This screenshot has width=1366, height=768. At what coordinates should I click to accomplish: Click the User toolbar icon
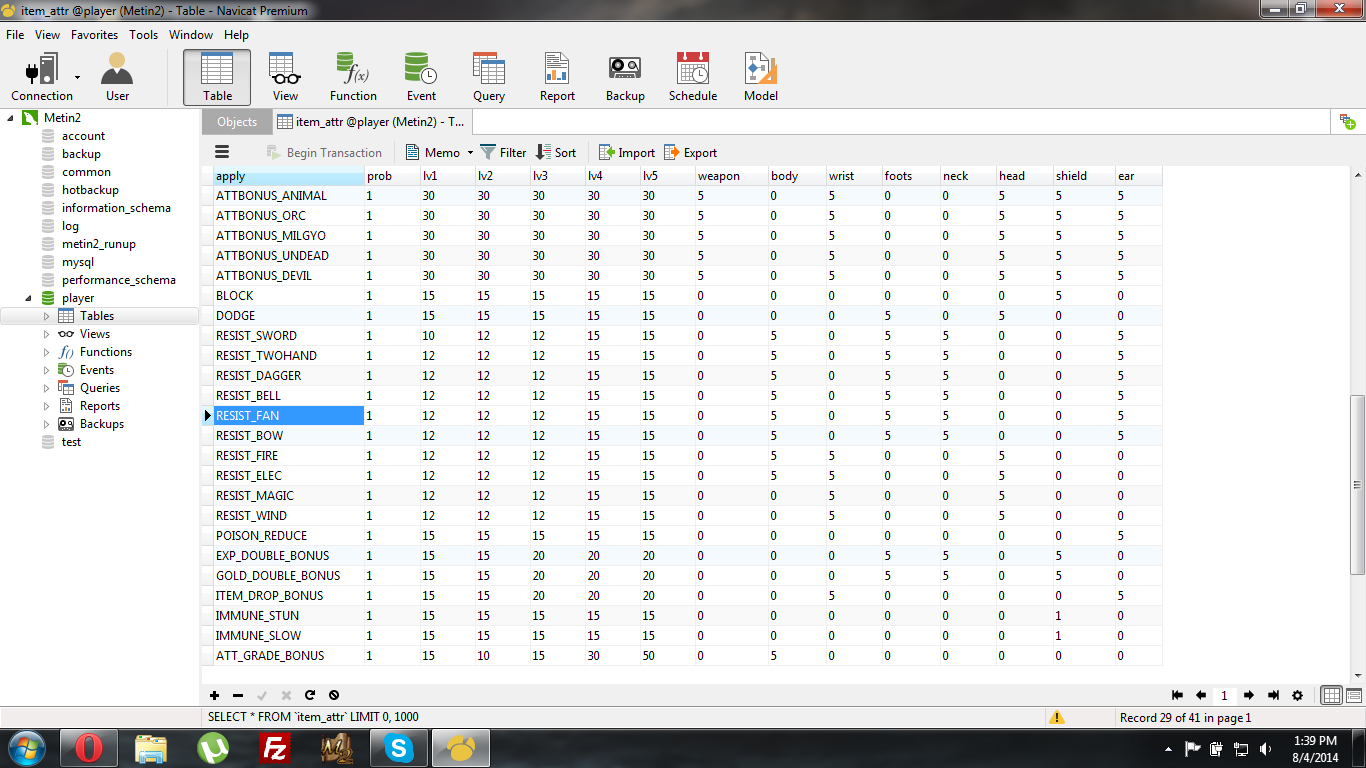click(117, 78)
